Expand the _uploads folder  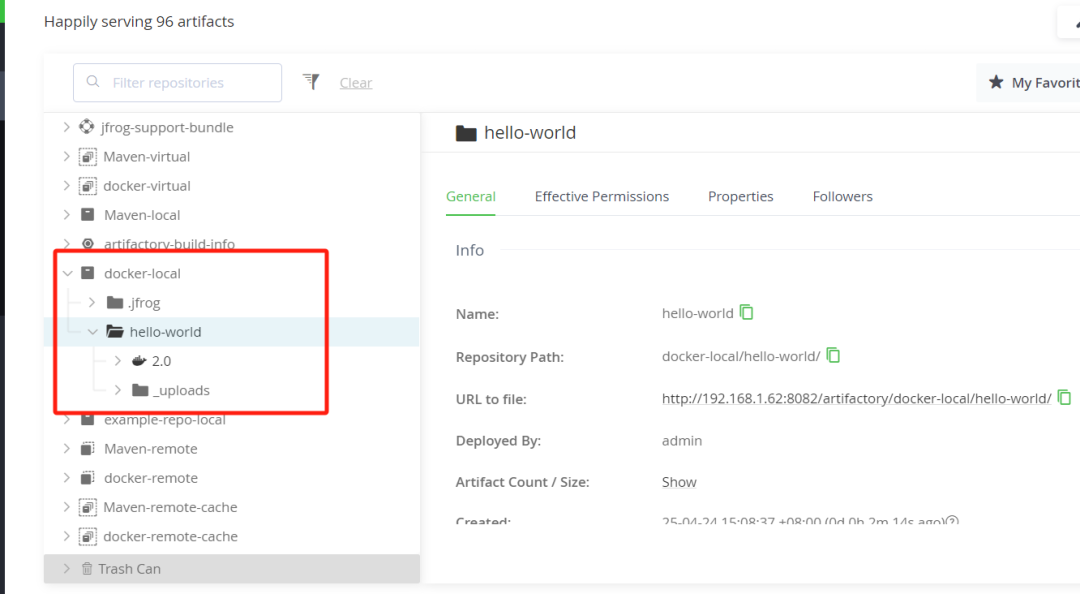coord(117,390)
